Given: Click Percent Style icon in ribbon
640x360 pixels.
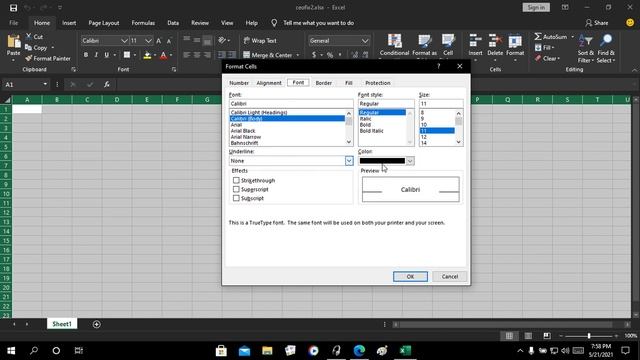Looking at the screenshot, I should click(x=330, y=55).
